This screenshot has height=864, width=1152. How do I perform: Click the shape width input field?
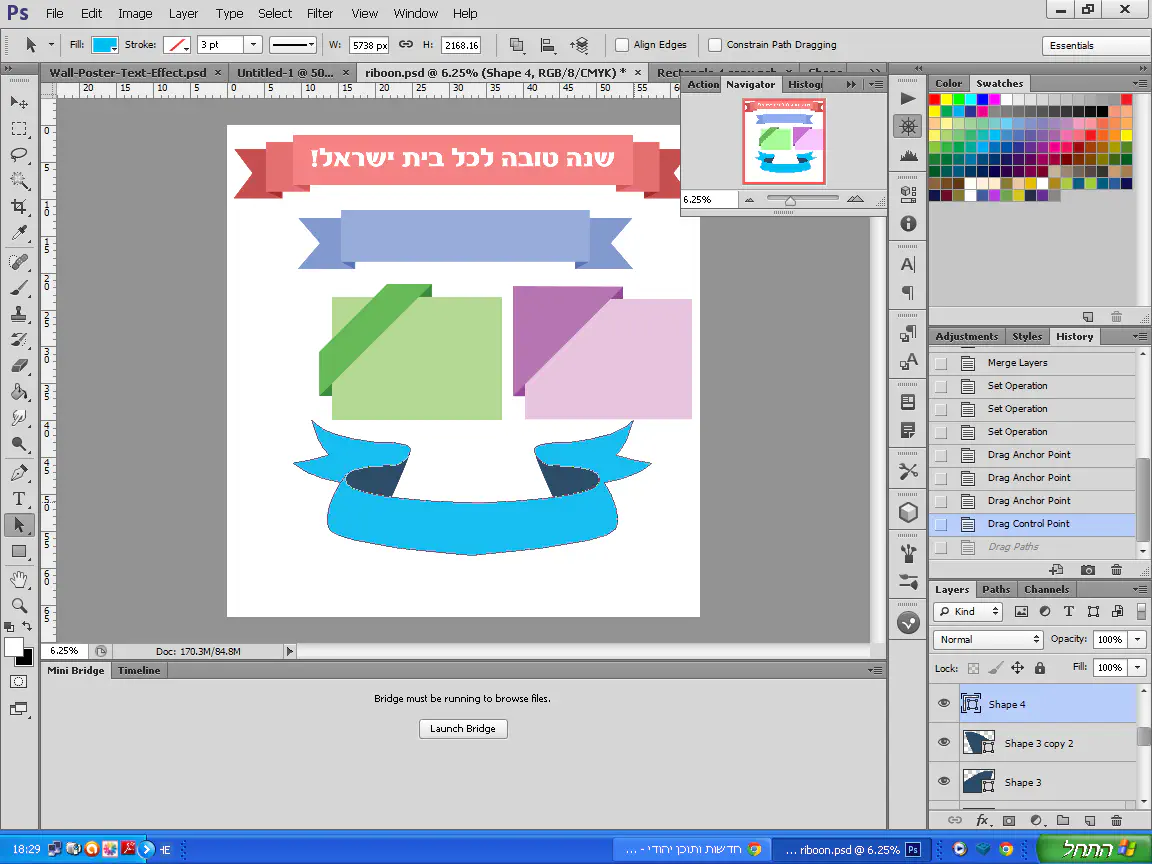[x=369, y=45]
